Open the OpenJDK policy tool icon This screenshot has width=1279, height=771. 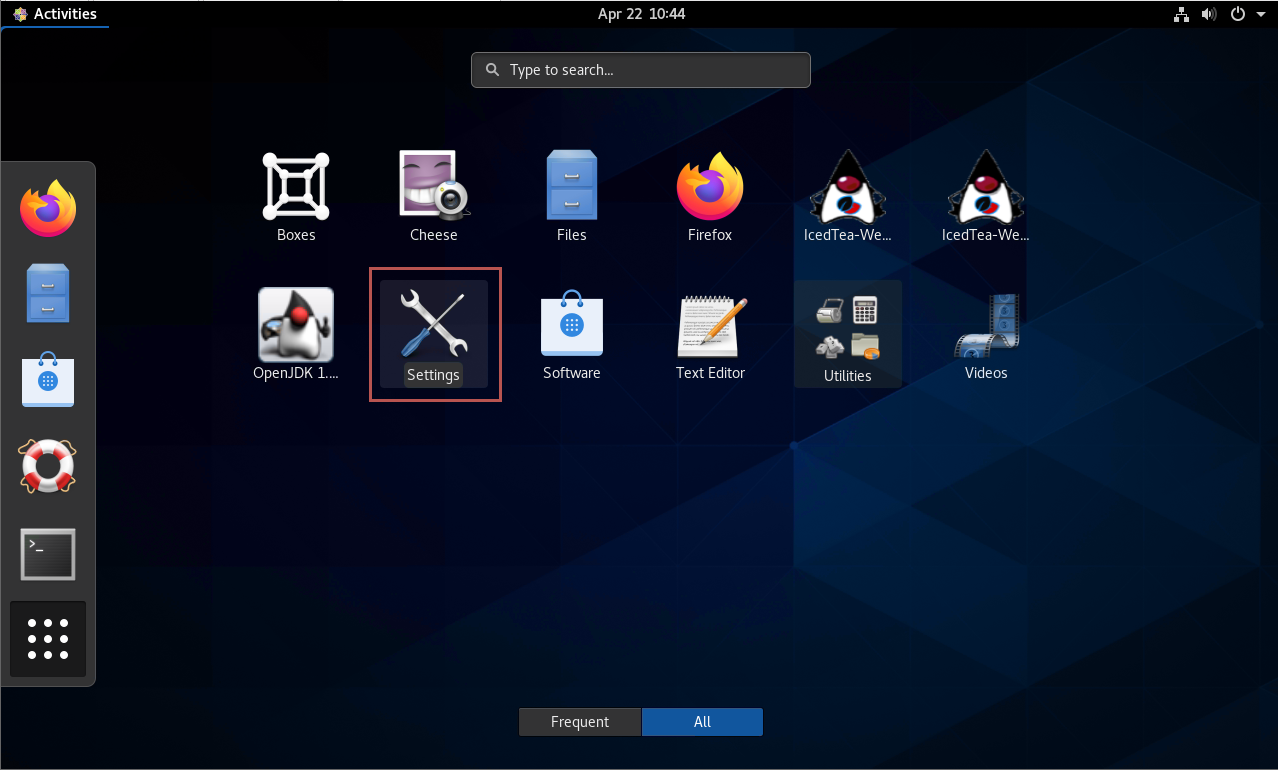(x=296, y=334)
